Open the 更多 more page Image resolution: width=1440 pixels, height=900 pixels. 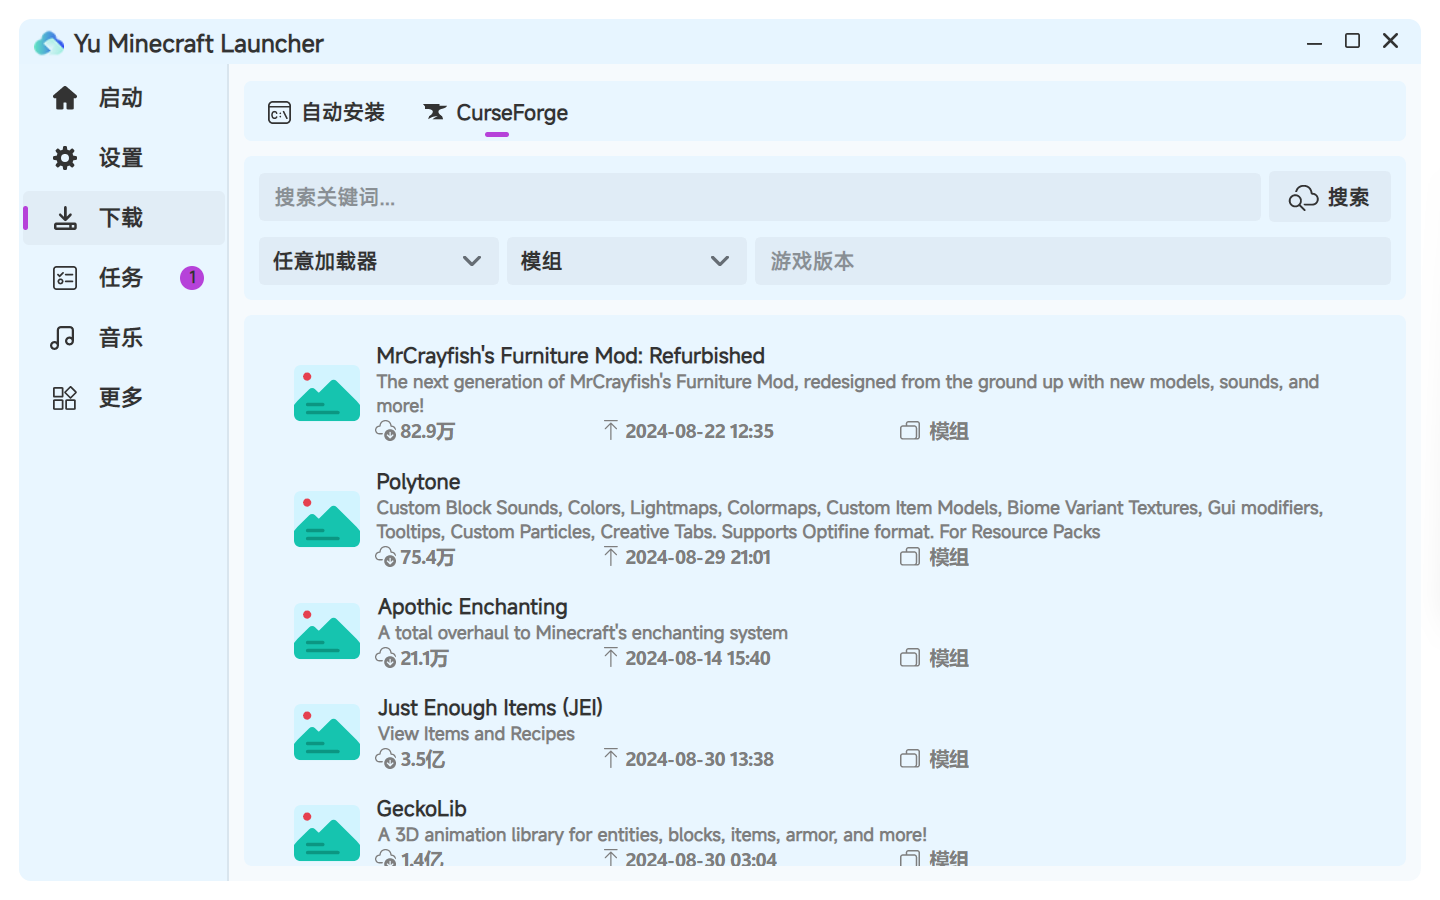[124, 398]
